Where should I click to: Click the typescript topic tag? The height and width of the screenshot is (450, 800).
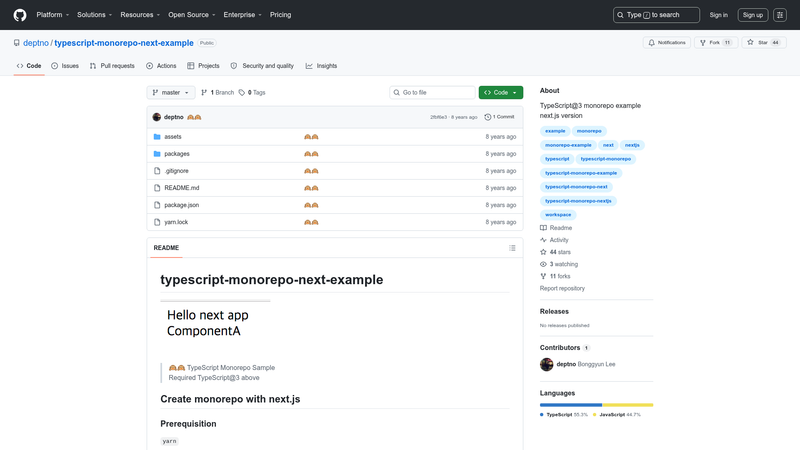pyautogui.click(x=557, y=159)
